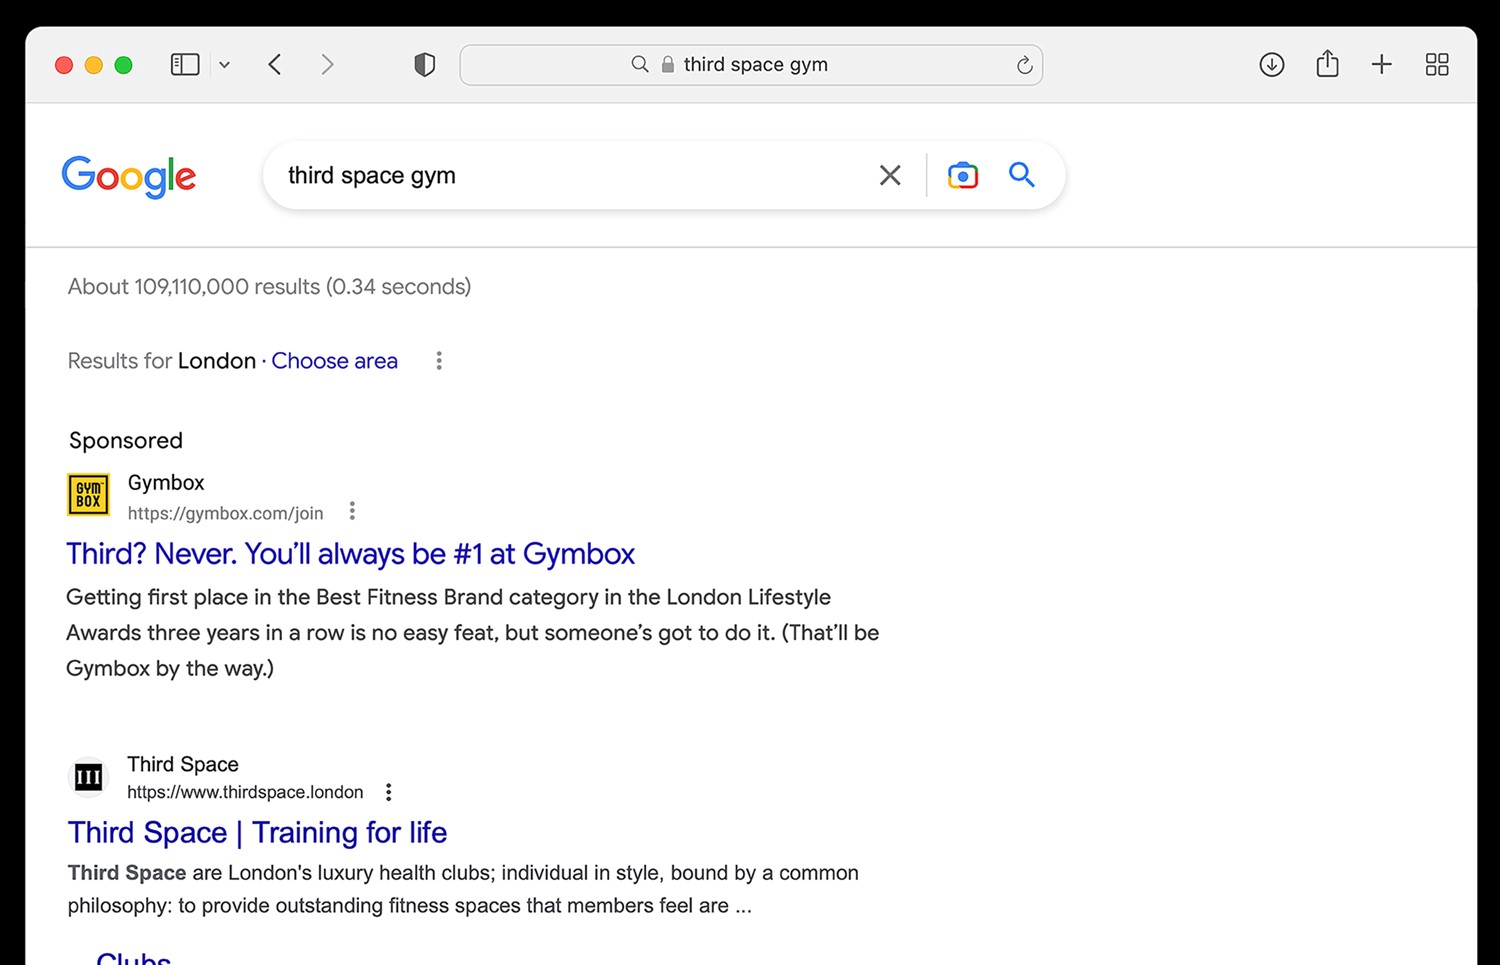This screenshot has width=1500, height=965.
Task: Expand options menu beside Choose area
Action: click(439, 361)
